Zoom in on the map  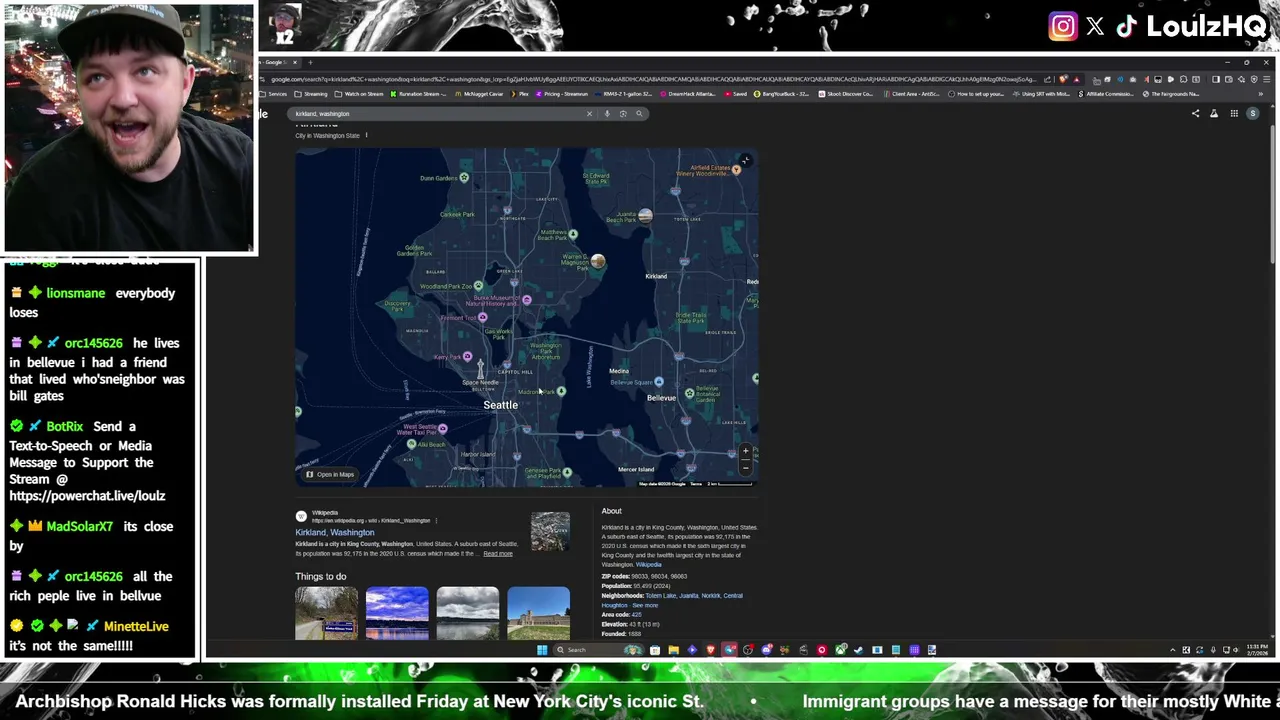[745, 451]
